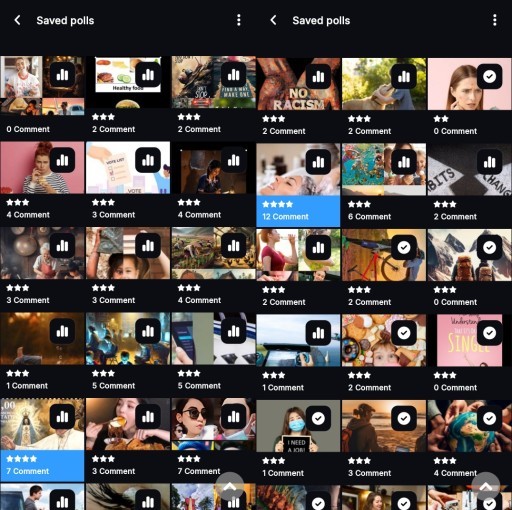Tap chart icon on woman in white shirt collage
The height and width of the screenshot is (510, 512).
pos(62,75)
